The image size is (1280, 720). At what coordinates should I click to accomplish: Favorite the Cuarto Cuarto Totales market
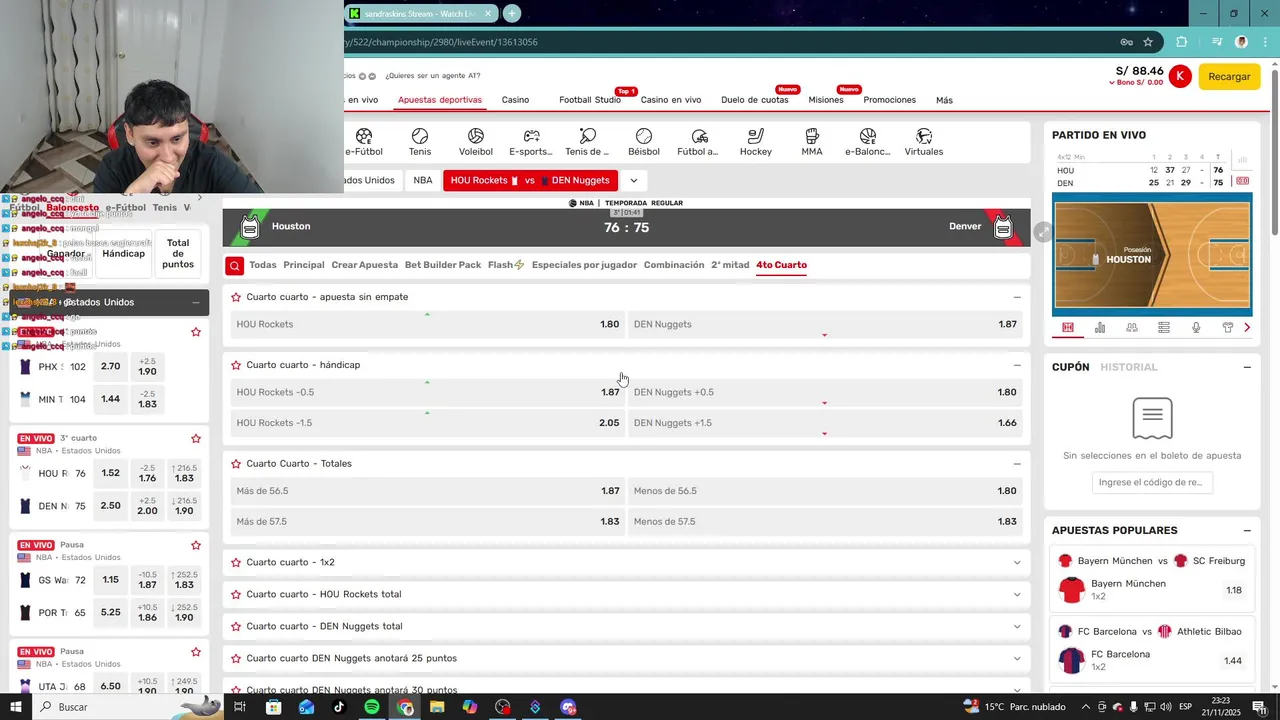click(236, 464)
